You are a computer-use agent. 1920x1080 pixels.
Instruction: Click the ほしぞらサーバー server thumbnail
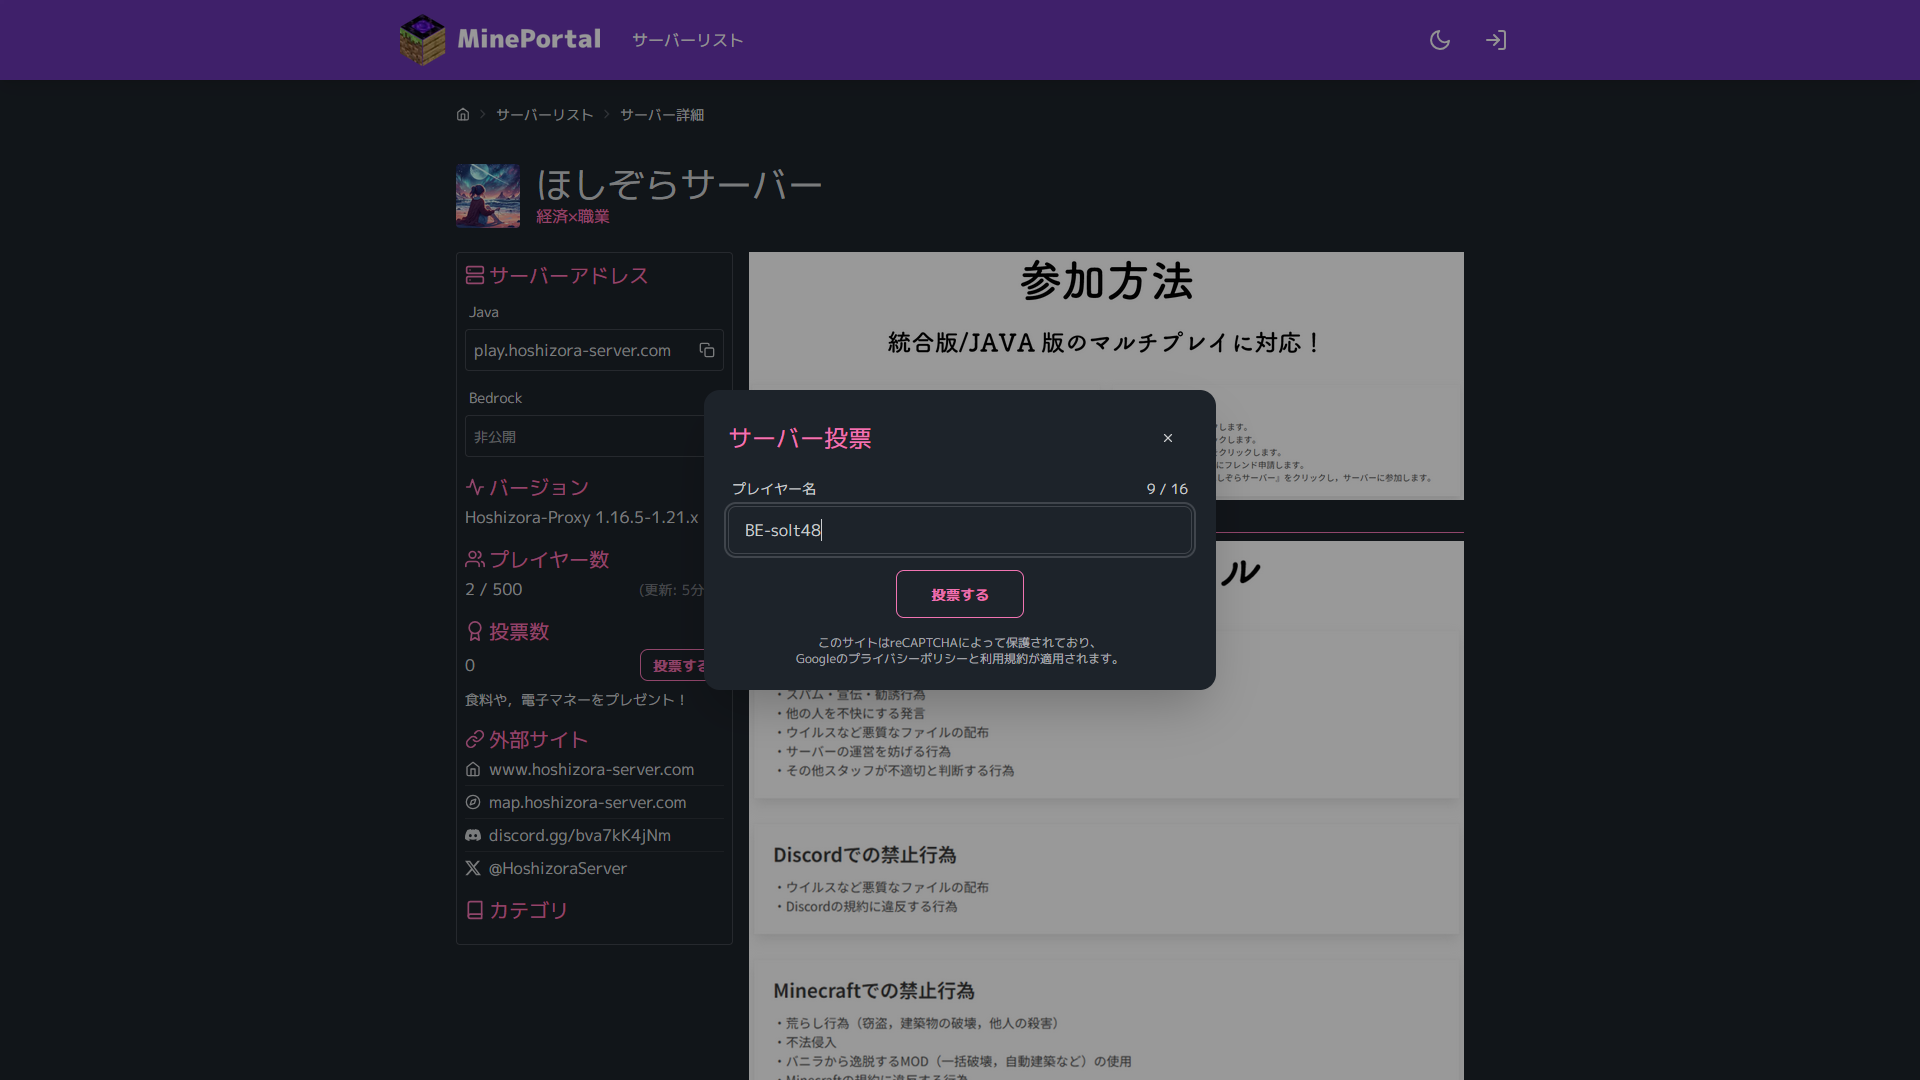pos(488,195)
